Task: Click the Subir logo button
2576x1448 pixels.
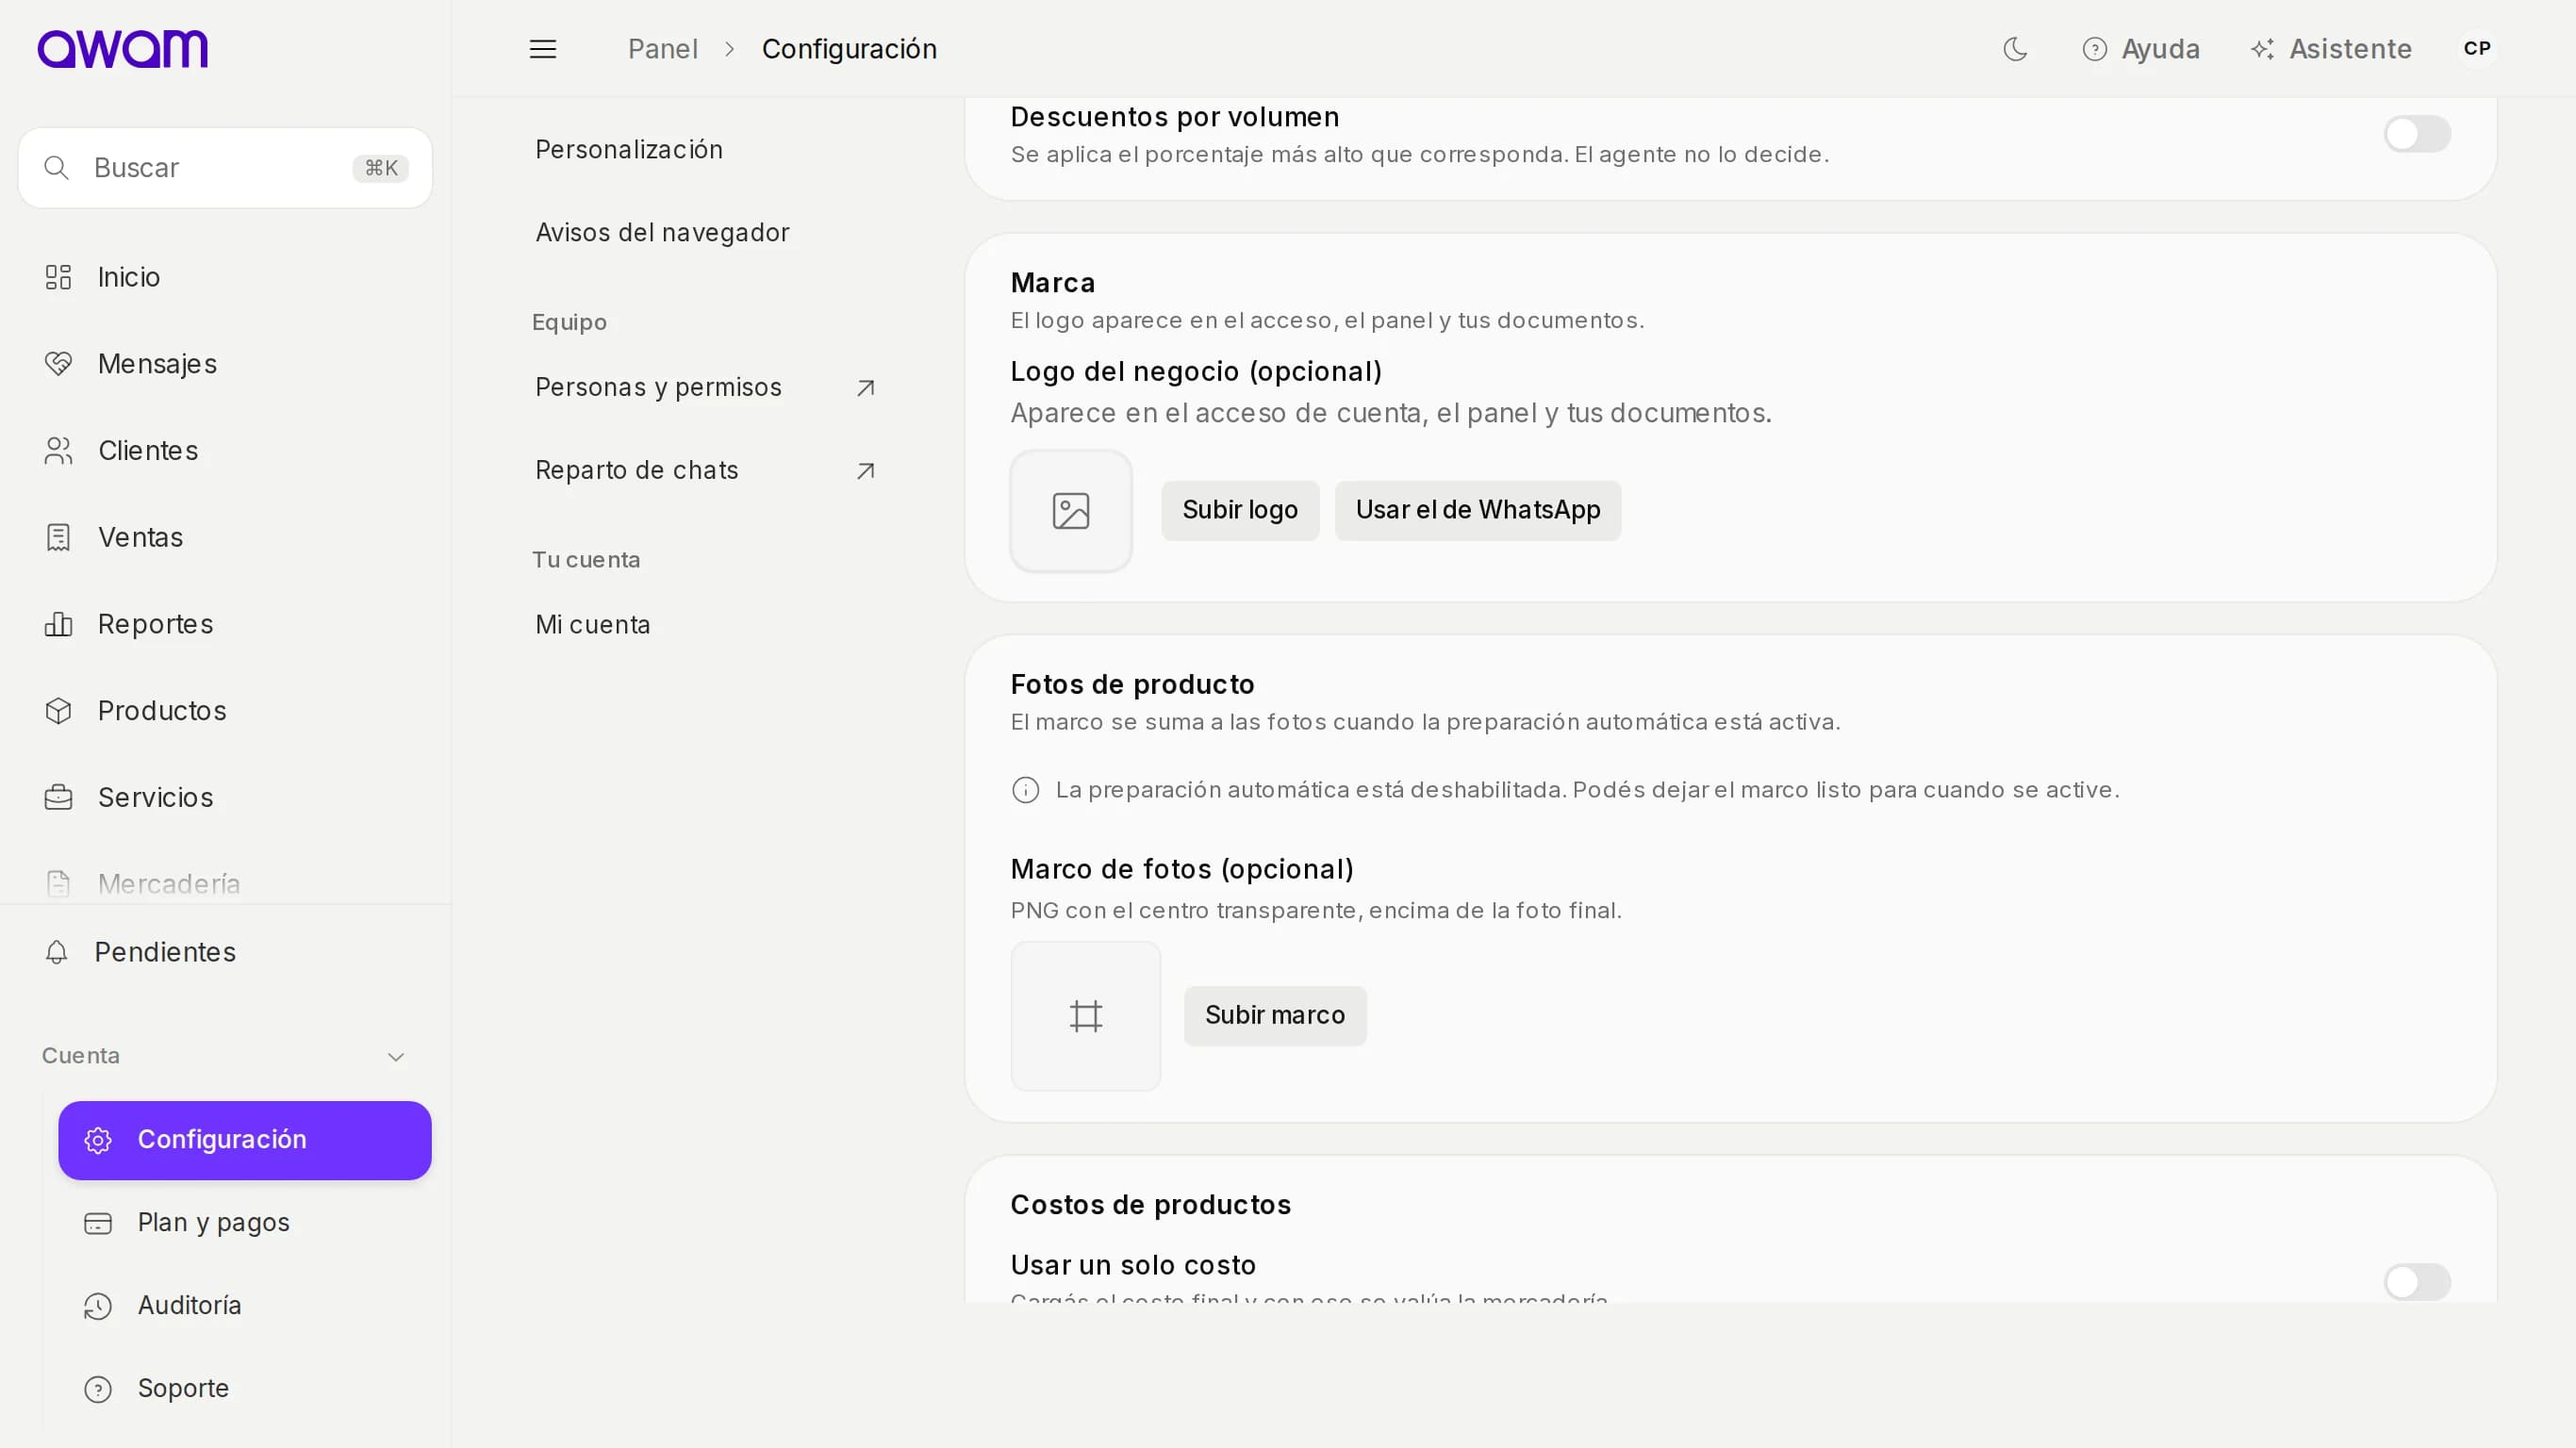Action: [1240, 510]
